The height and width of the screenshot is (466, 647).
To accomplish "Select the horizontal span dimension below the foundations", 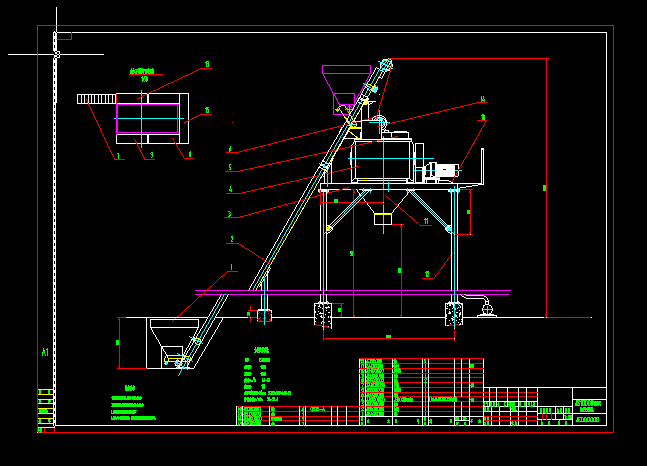I will pyautogui.click(x=389, y=338).
